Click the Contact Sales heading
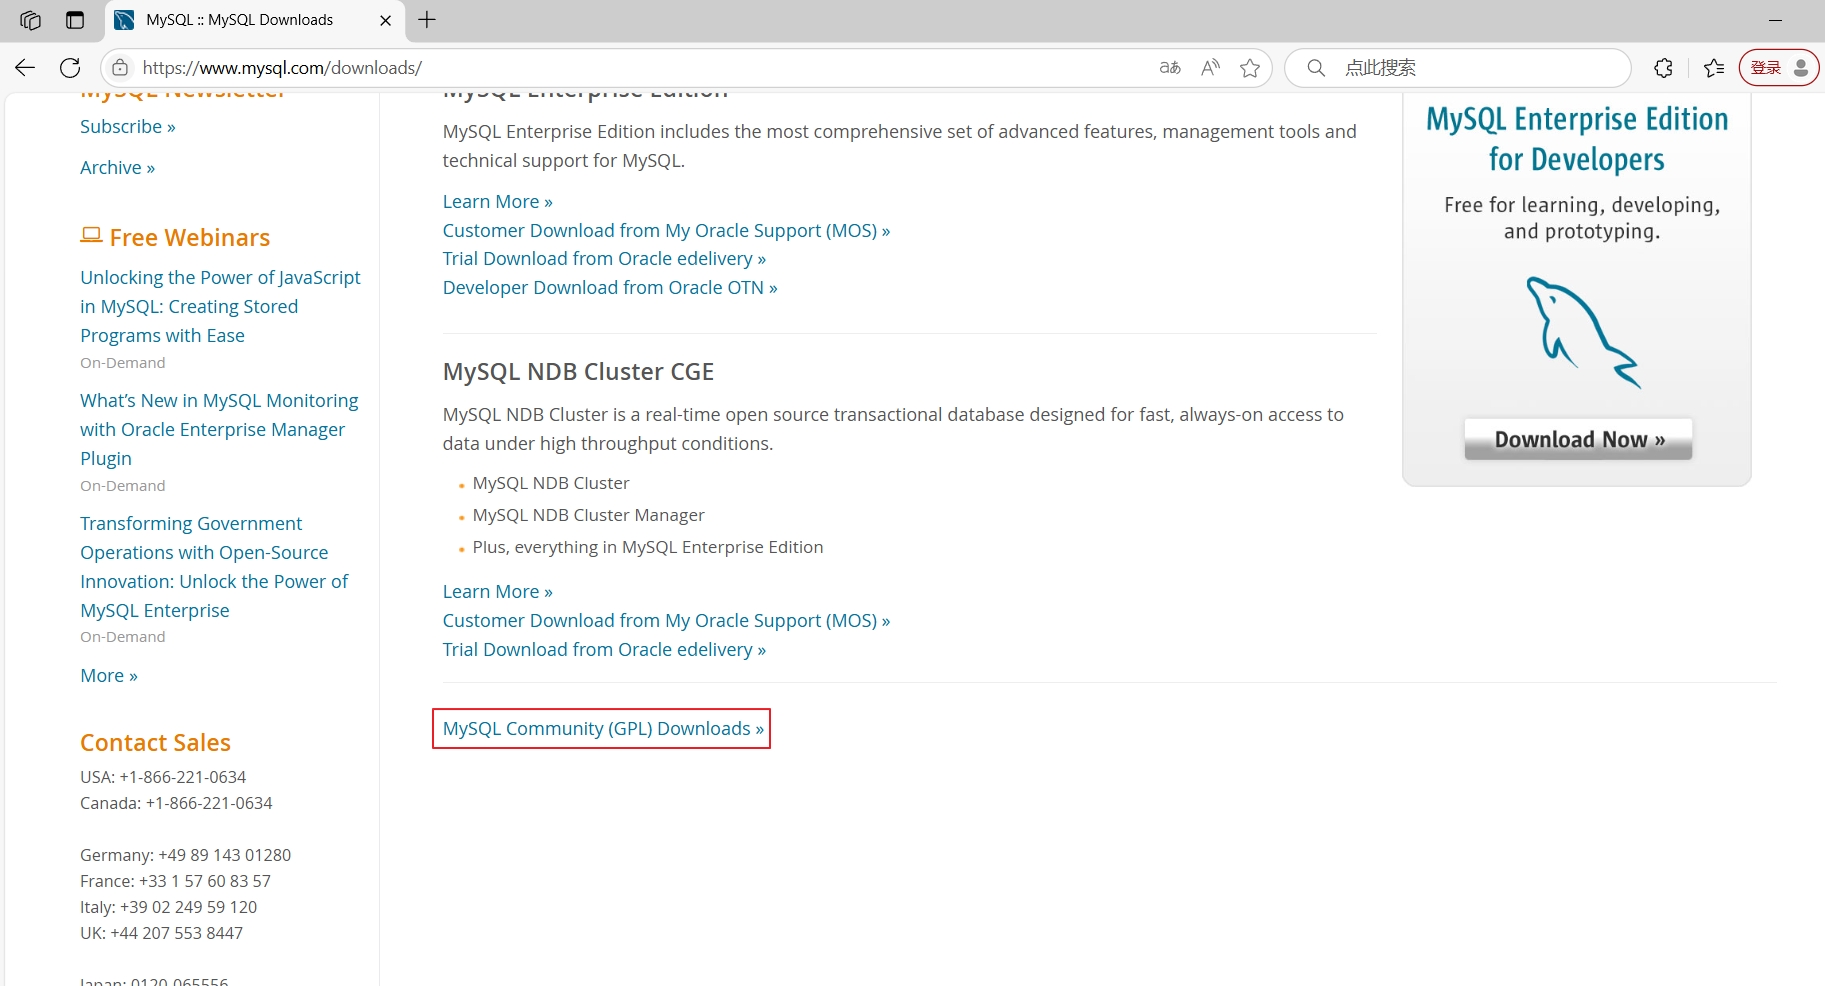 point(155,743)
